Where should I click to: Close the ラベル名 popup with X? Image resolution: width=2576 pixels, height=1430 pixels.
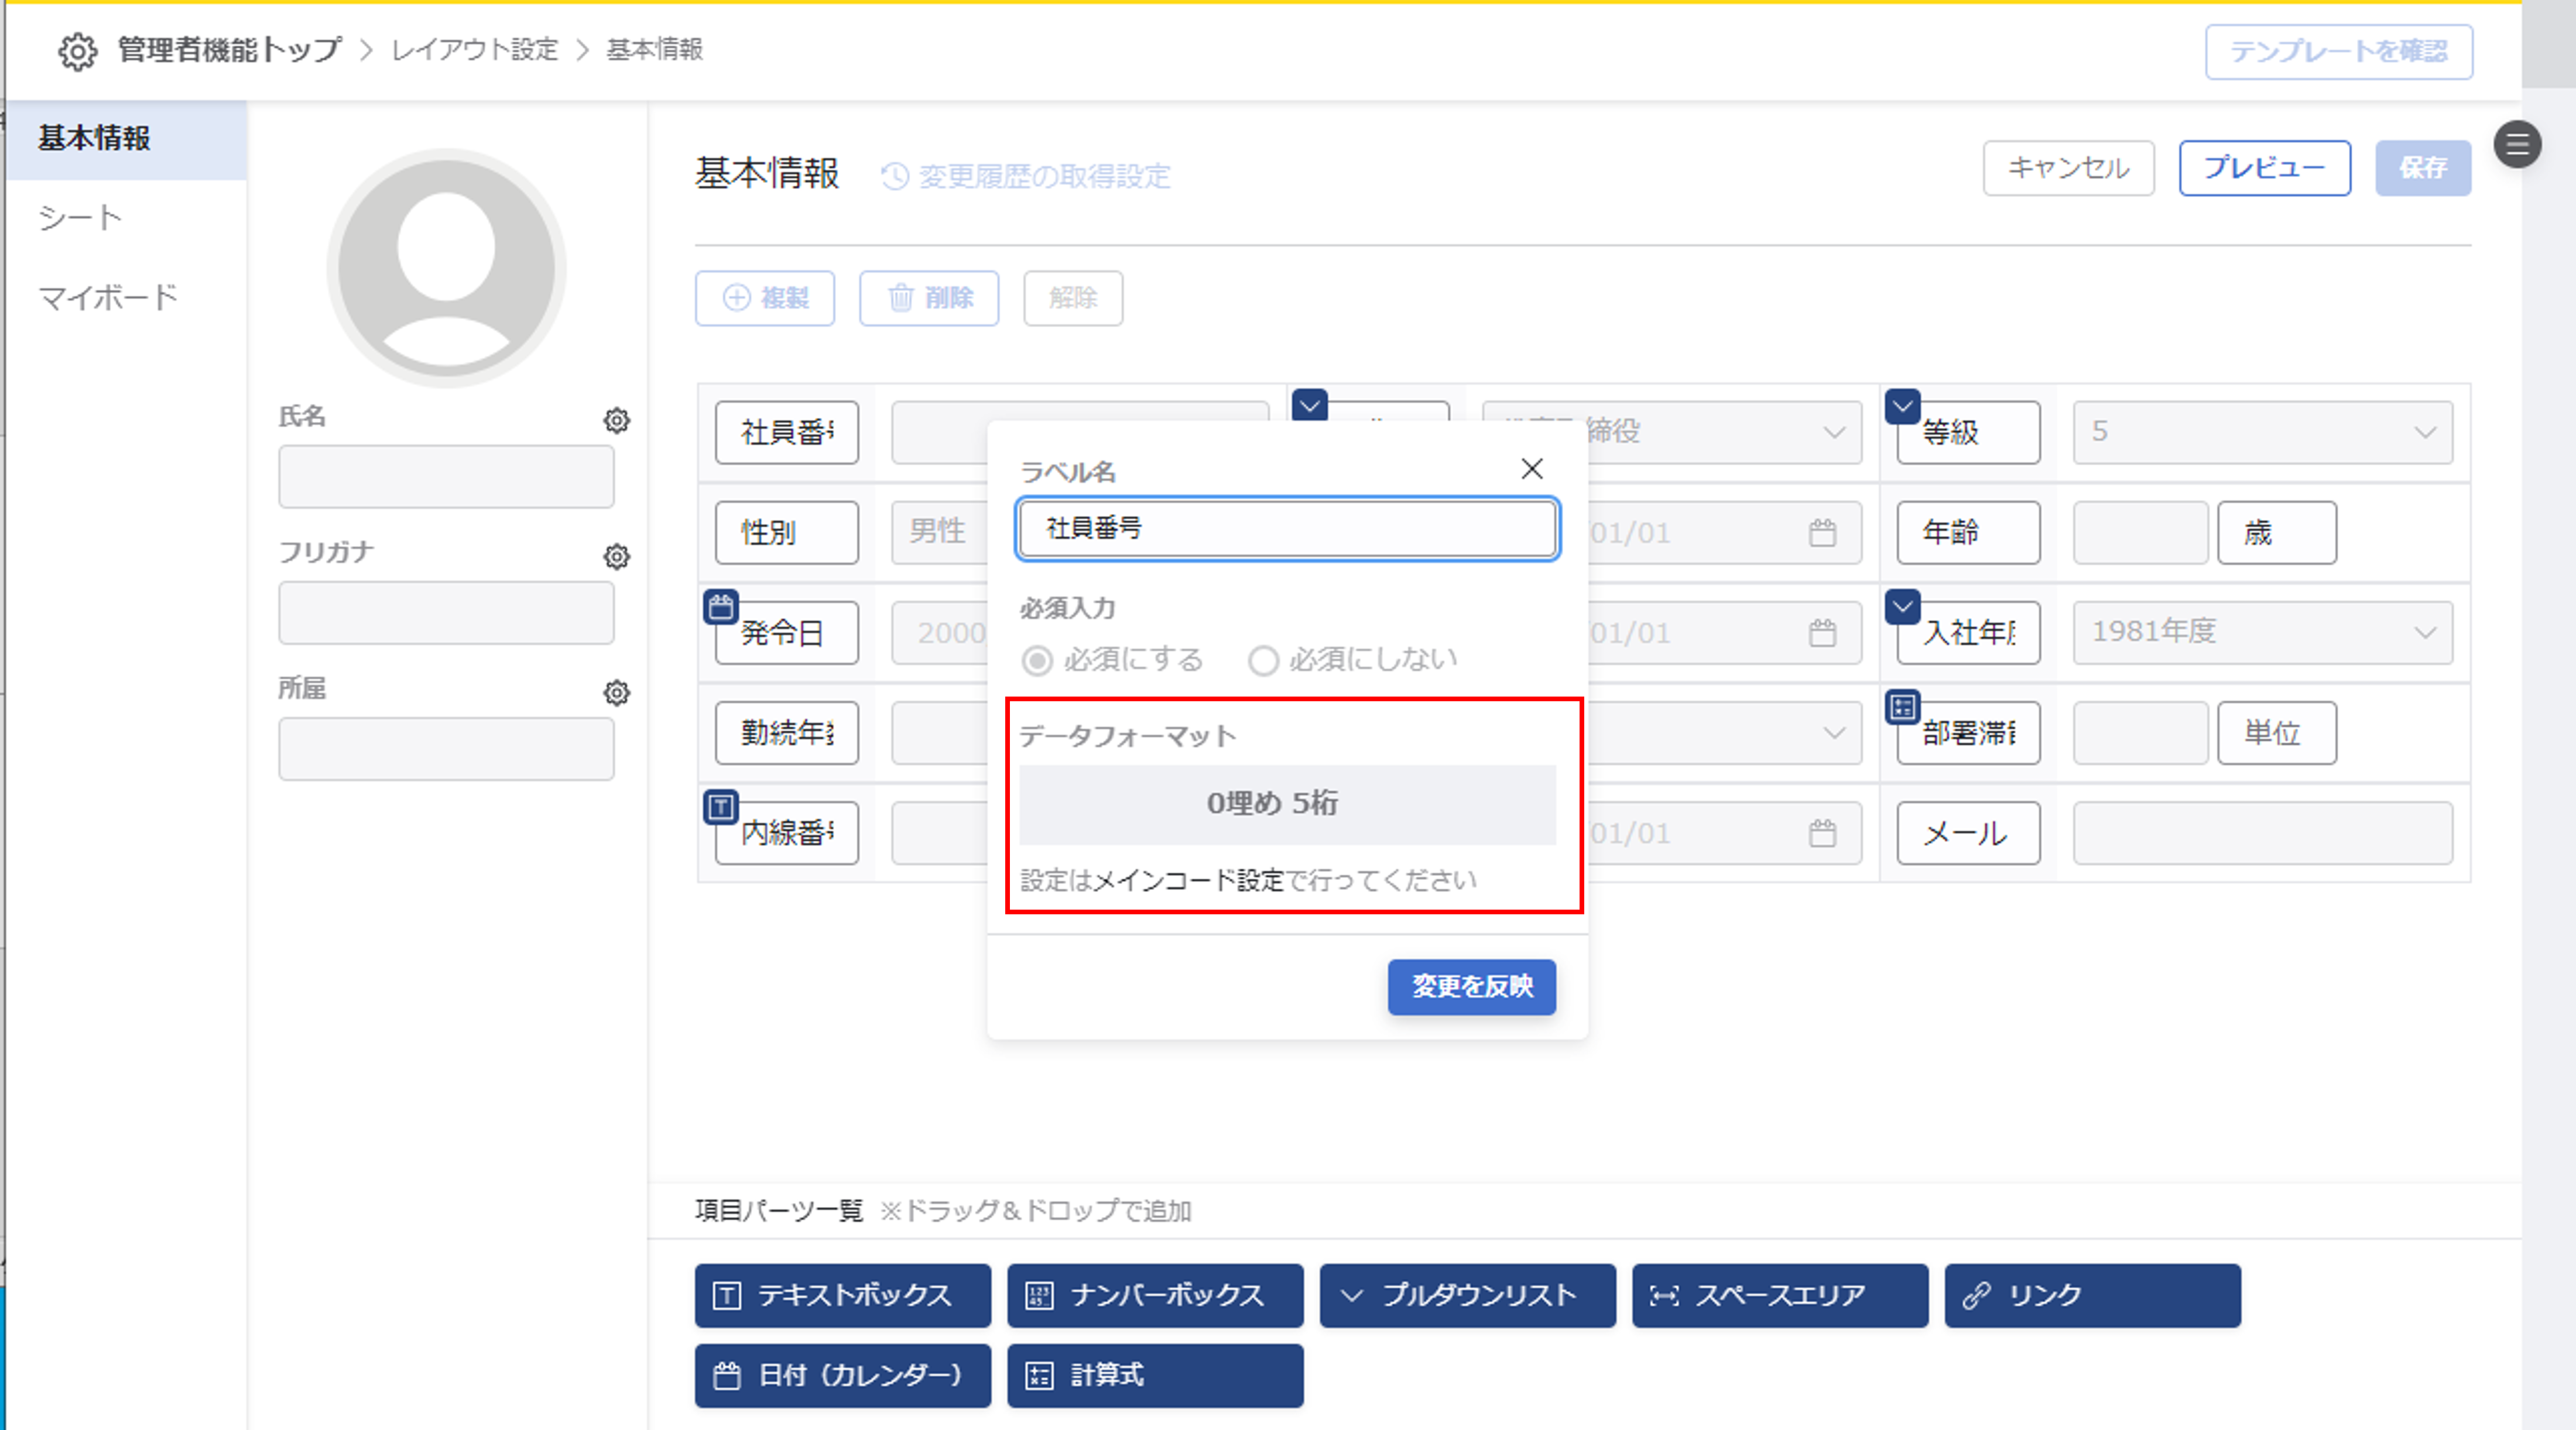pyautogui.click(x=1531, y=469)
